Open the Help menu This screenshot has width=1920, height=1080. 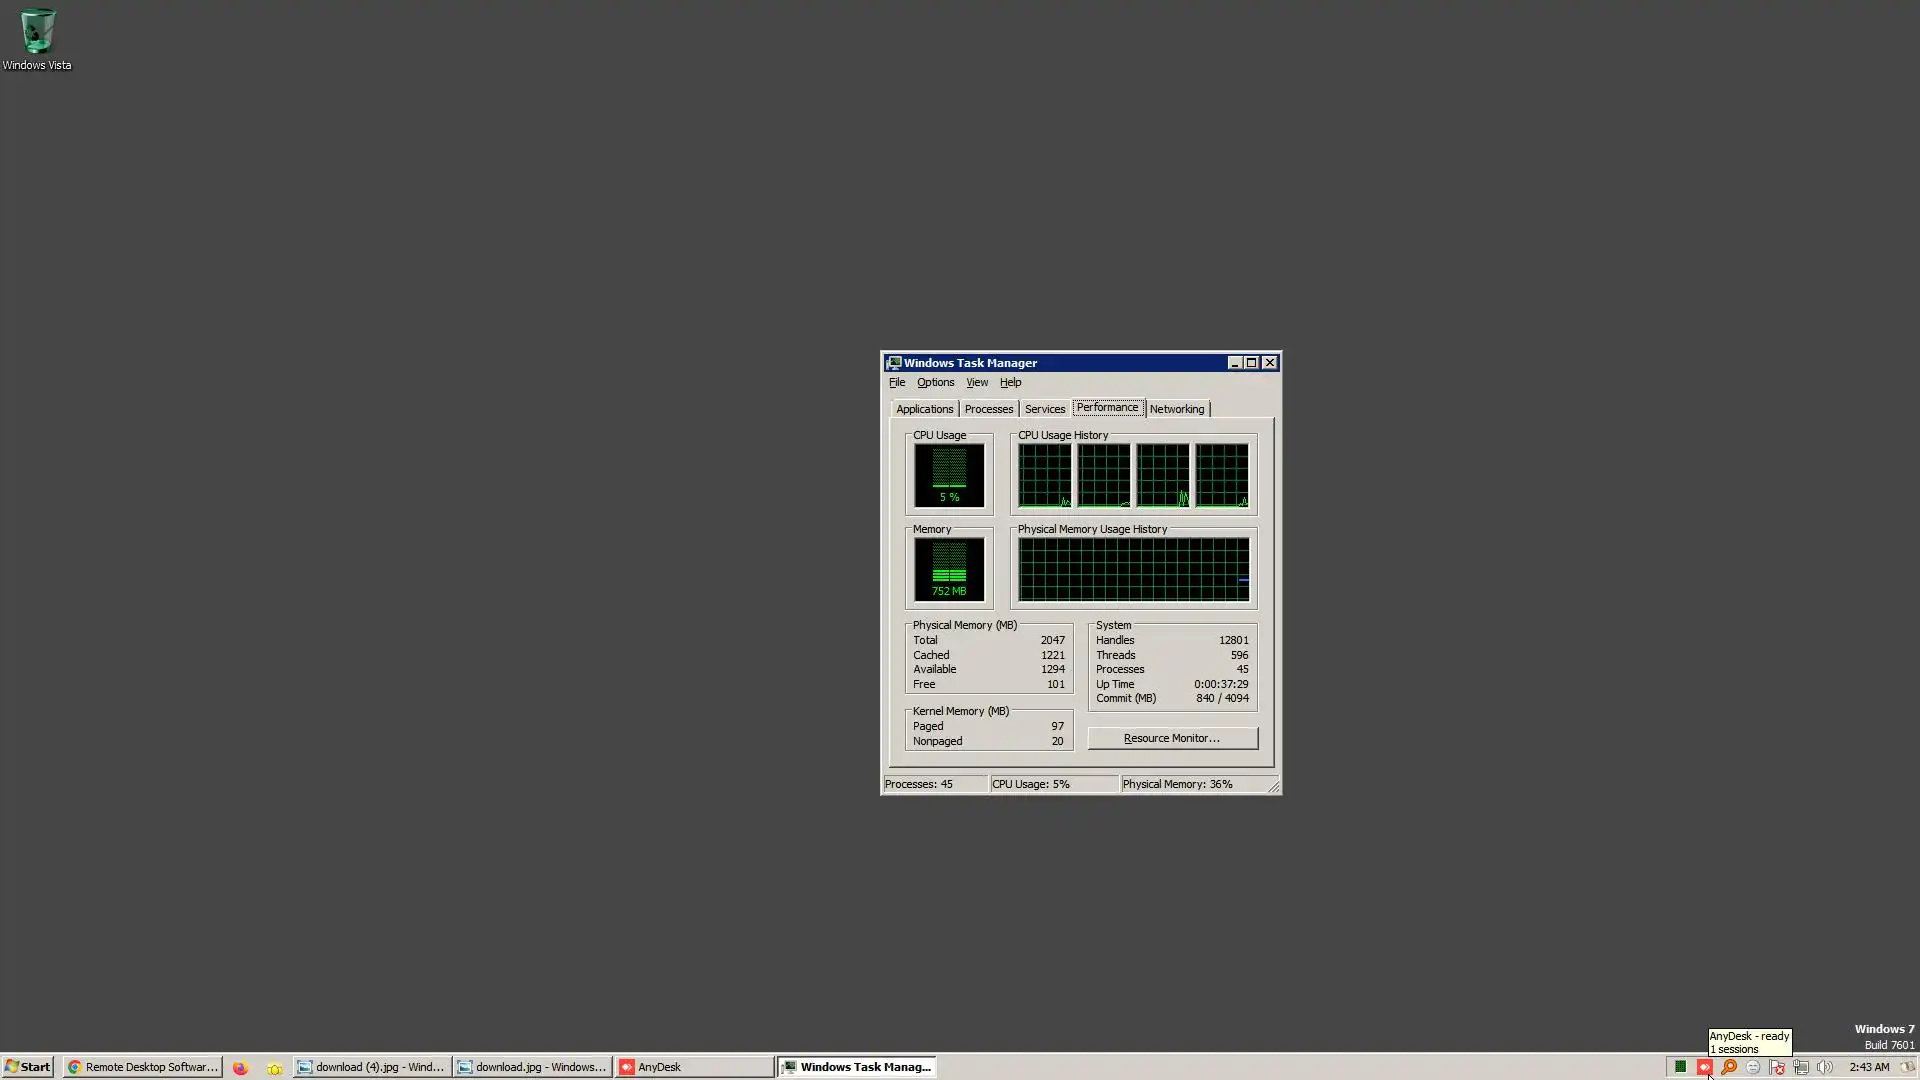click(x=1010, y=382)
